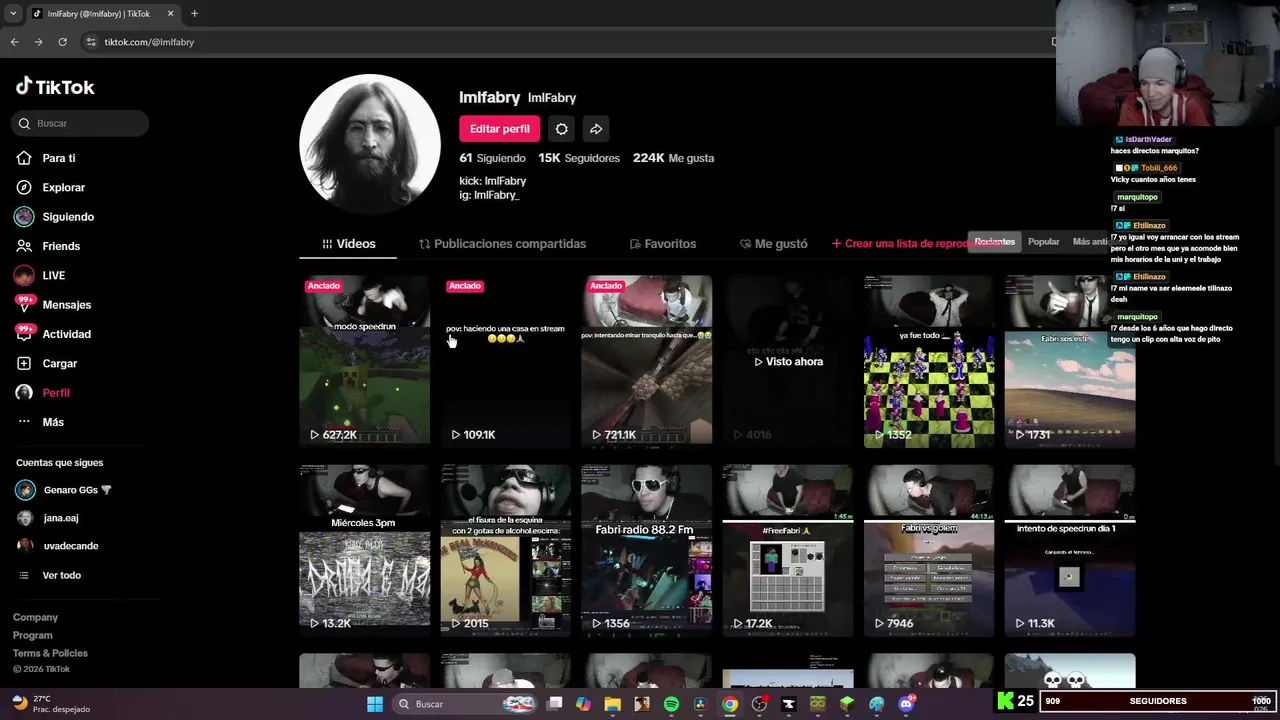
Task: Open Discord from the taskbar
Action: (906, 704)
